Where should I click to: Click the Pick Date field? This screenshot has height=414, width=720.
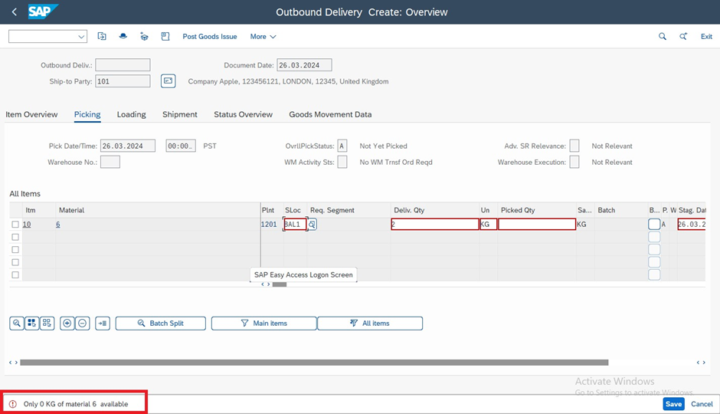click(128, 146)
